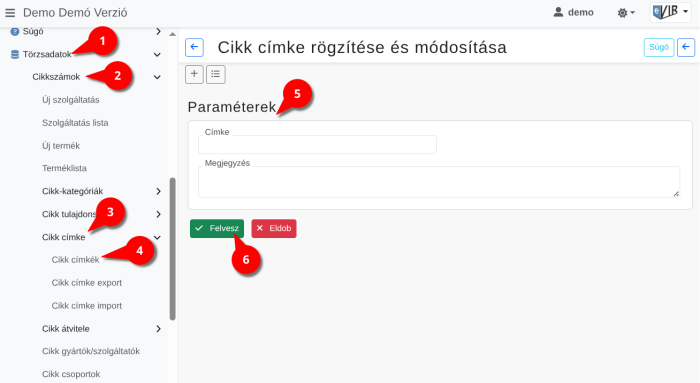The image size is (700, 383).
Task: Open the settings gear dropdown
Action: 626,13
